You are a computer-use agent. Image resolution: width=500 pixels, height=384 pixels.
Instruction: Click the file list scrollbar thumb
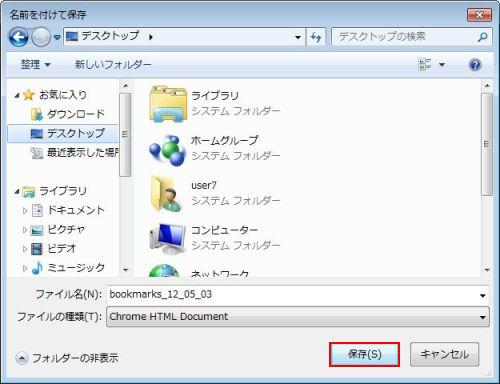487,144
